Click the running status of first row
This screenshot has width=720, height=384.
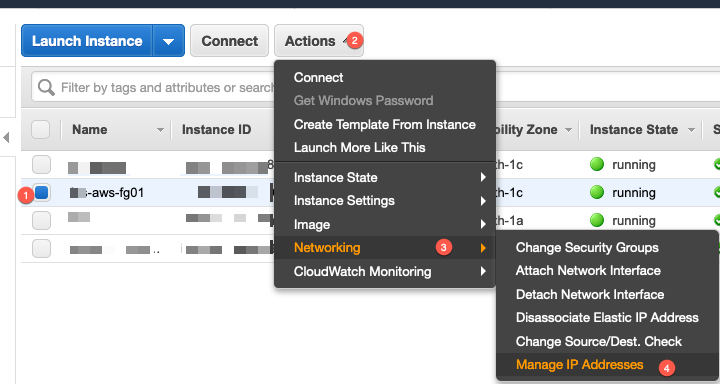[634, 164]
